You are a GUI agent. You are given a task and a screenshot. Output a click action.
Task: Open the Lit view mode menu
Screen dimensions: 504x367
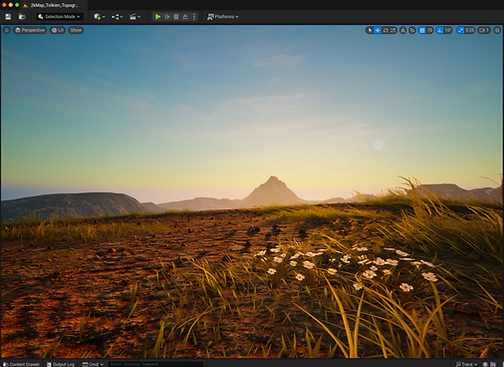coord(58,30)
